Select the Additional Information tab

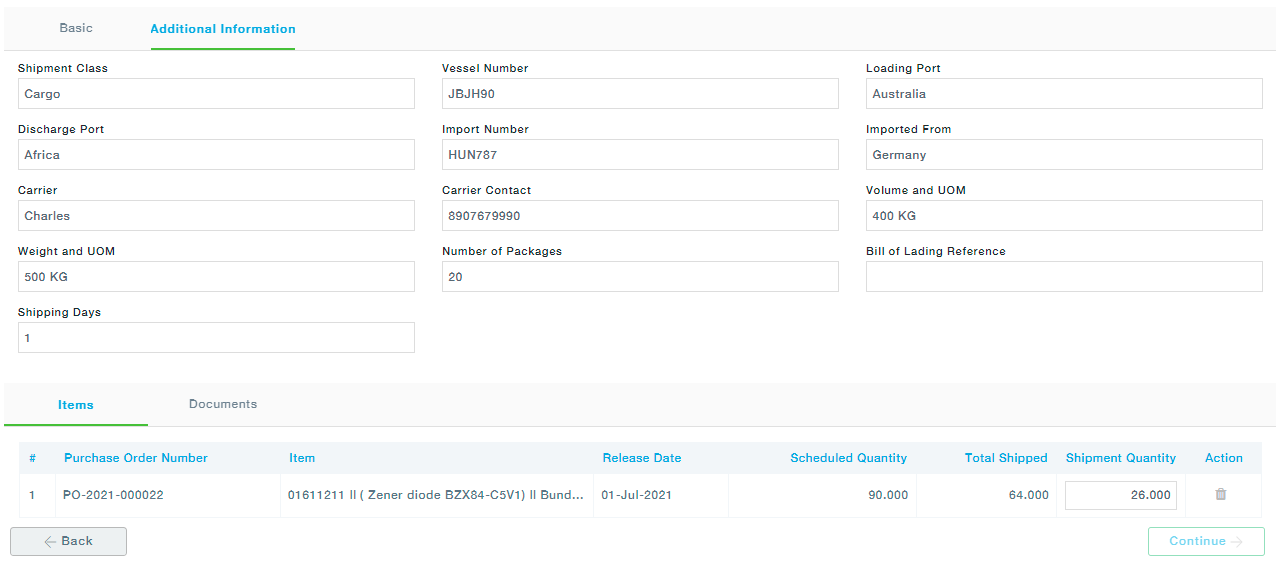click(x=223, y=29)
